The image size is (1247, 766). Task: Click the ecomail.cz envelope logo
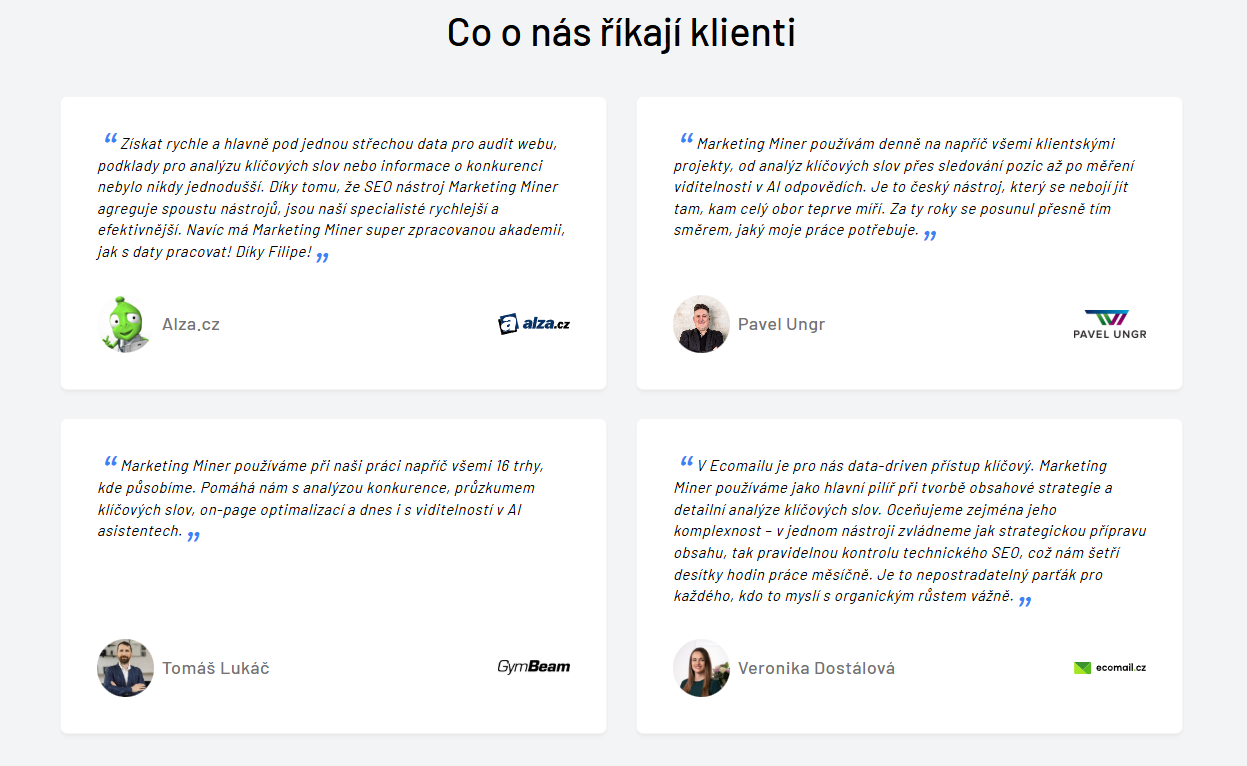1110,667
